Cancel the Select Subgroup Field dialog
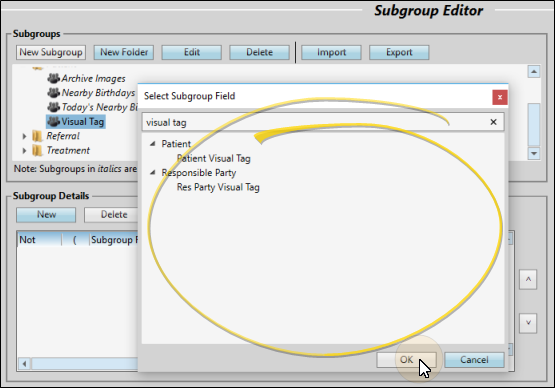The height and width of the screenshot is (388, 555). coord(474,360)
